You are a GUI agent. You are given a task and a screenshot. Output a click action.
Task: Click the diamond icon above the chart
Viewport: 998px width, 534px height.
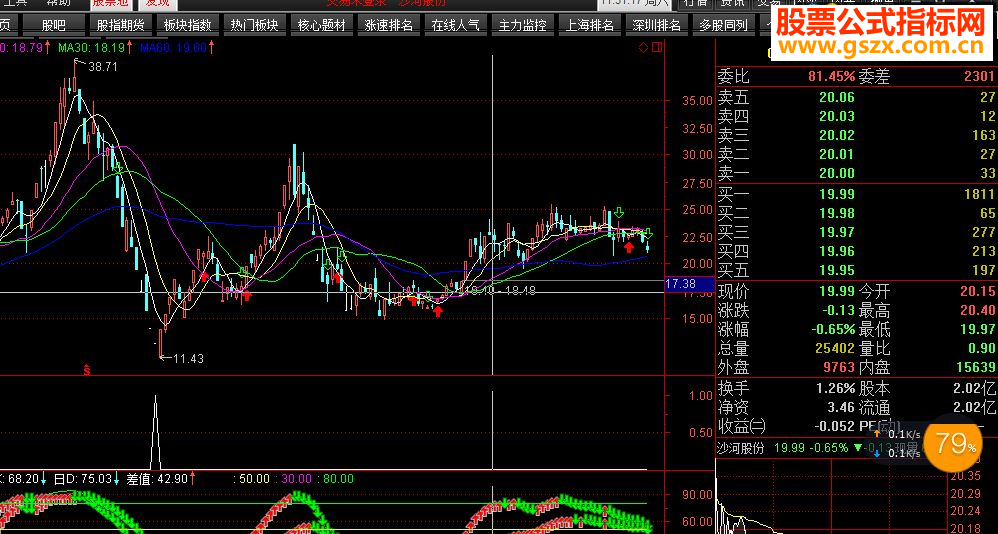(643, 47)
